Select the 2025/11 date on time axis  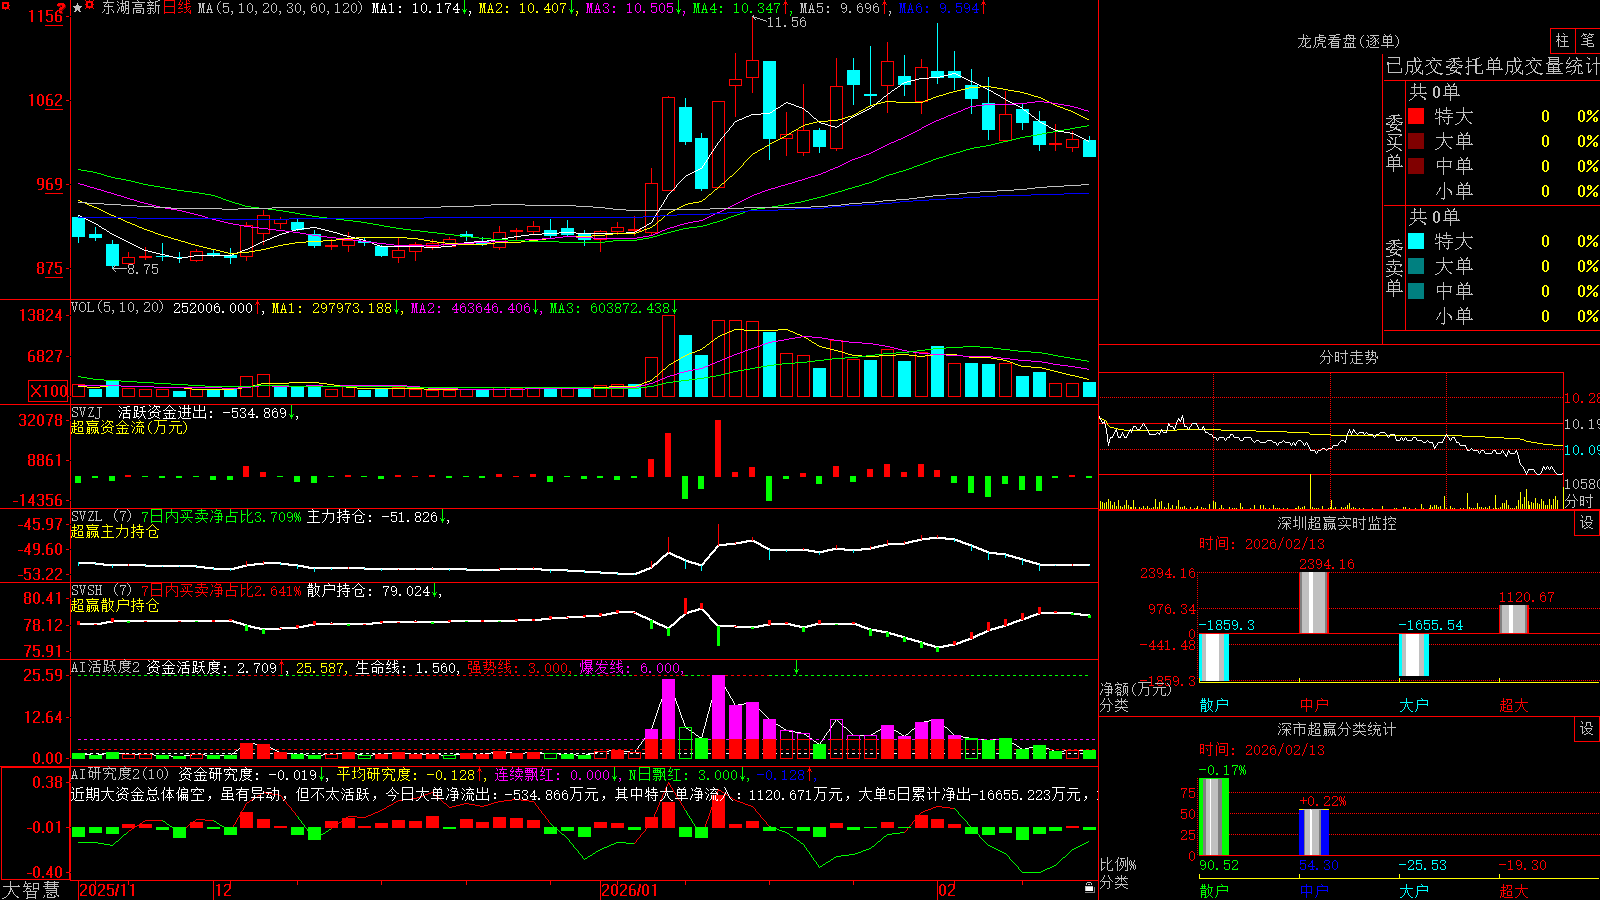[107, 890]
